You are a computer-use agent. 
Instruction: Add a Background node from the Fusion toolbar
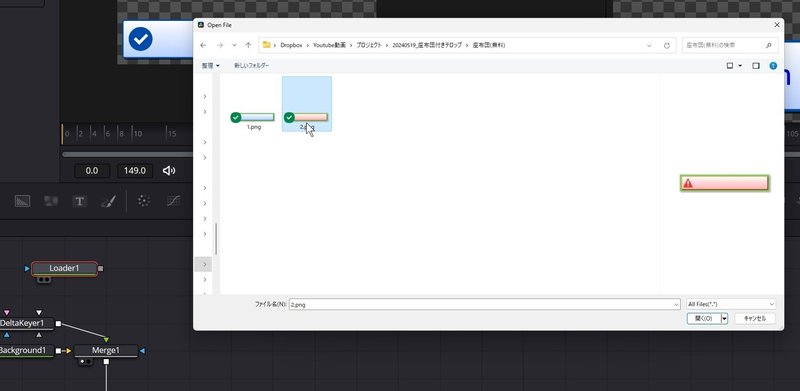[22, 201]
